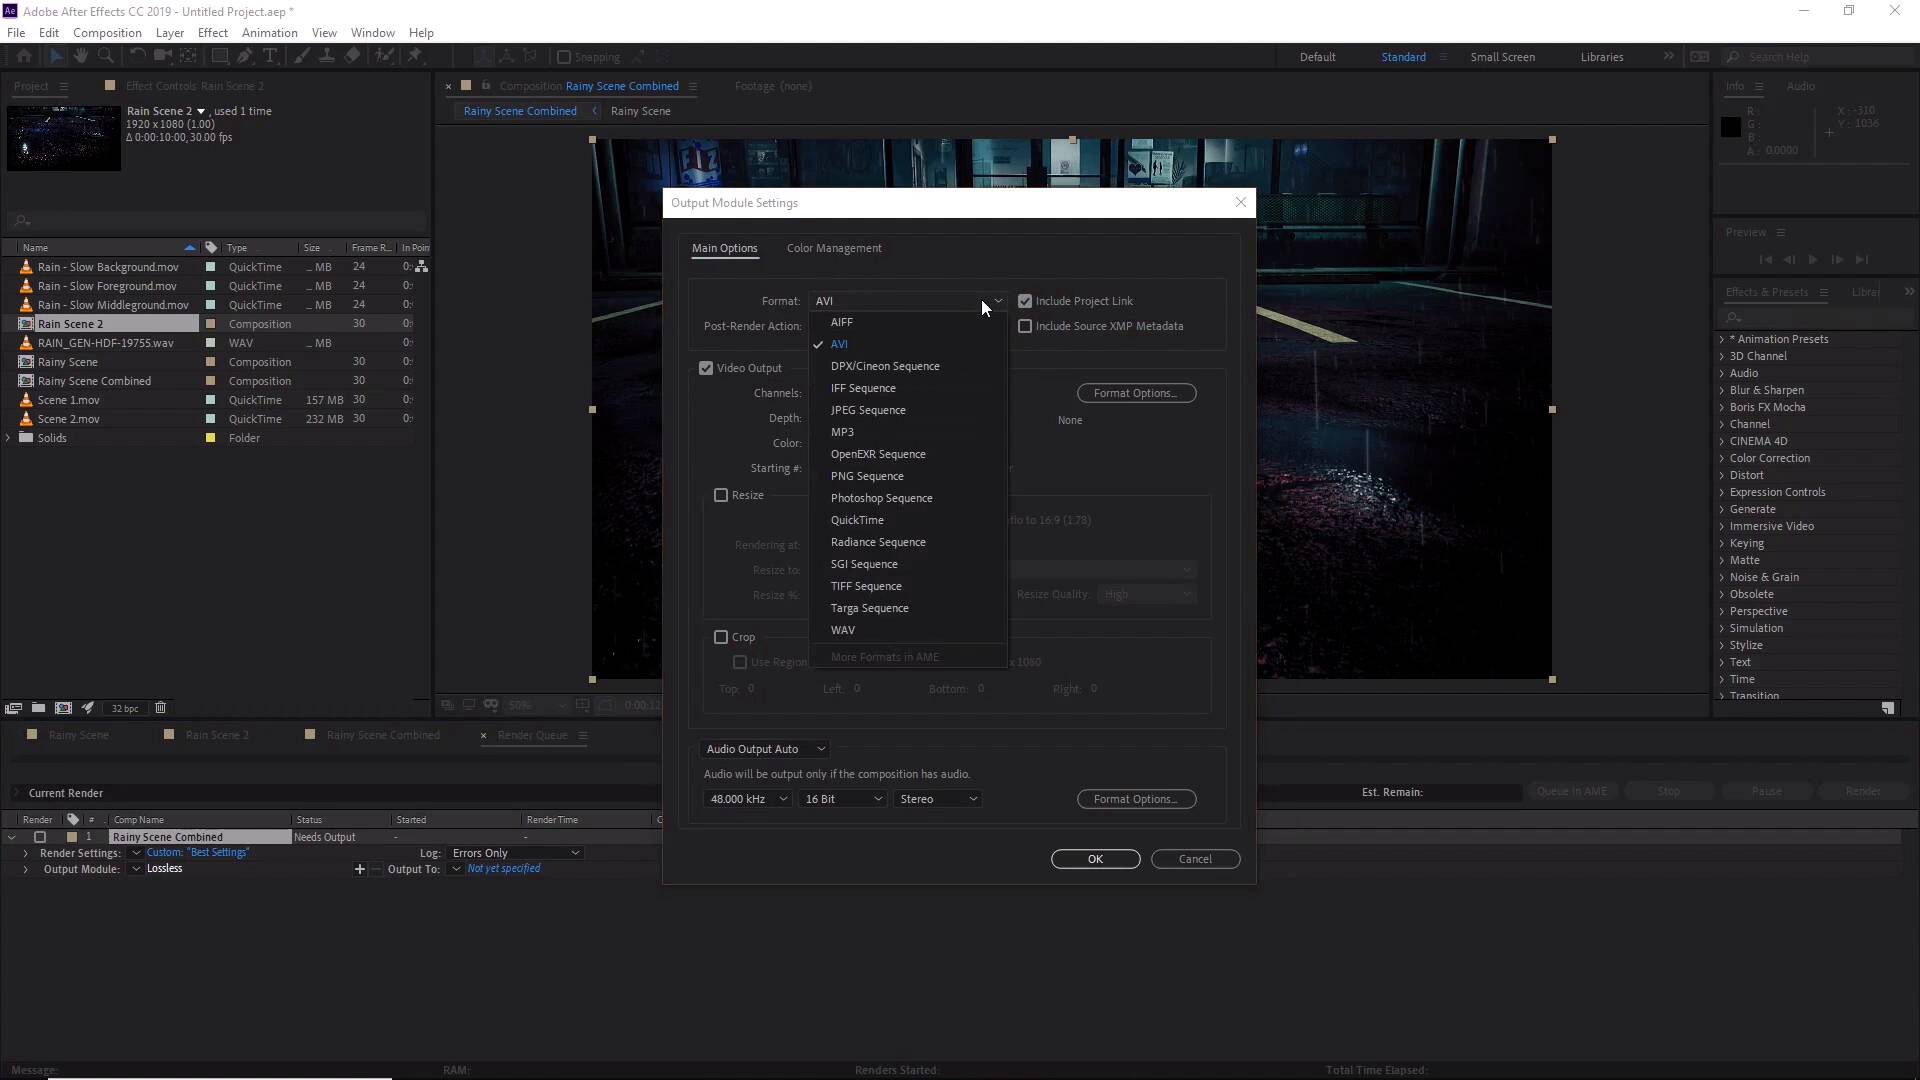Open the 48.000 kHz sample rate dropdown
The image size is (1920, 1080).
(748, 799)
